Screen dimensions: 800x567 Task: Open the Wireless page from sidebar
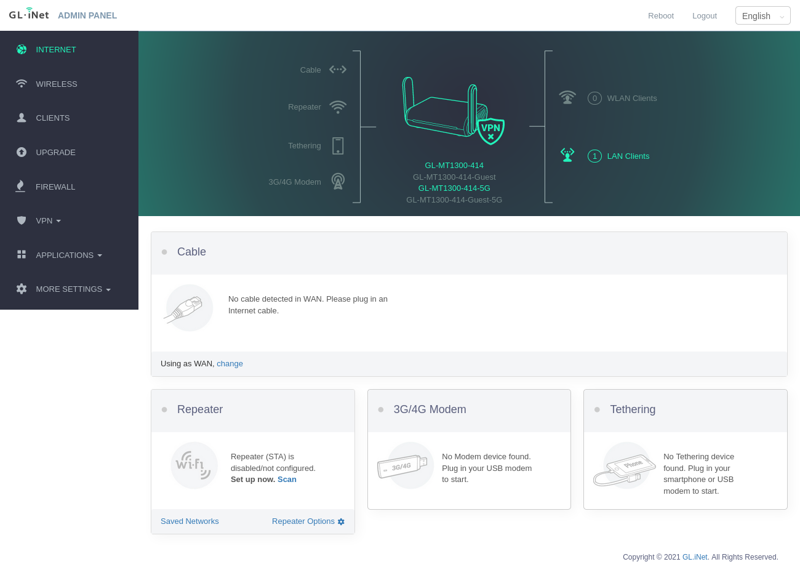[x=56, y=84]
